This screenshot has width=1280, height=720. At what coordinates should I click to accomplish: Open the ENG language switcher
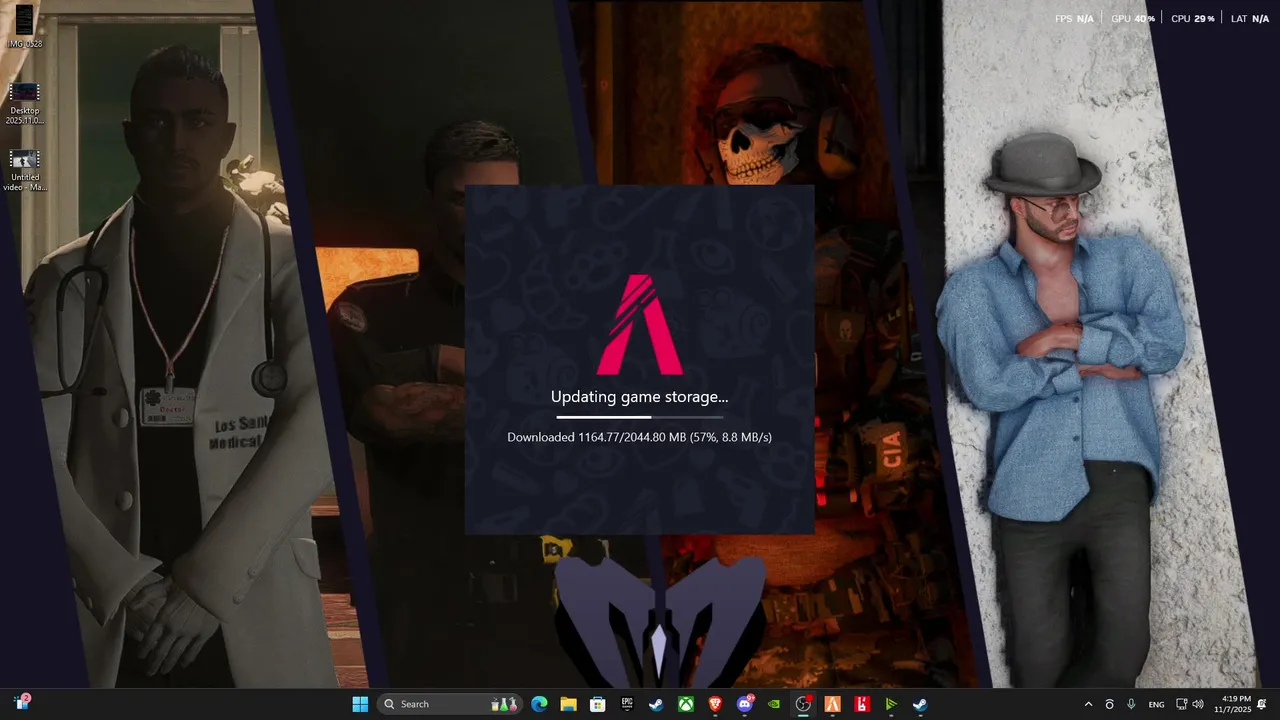coord(1156,704)
